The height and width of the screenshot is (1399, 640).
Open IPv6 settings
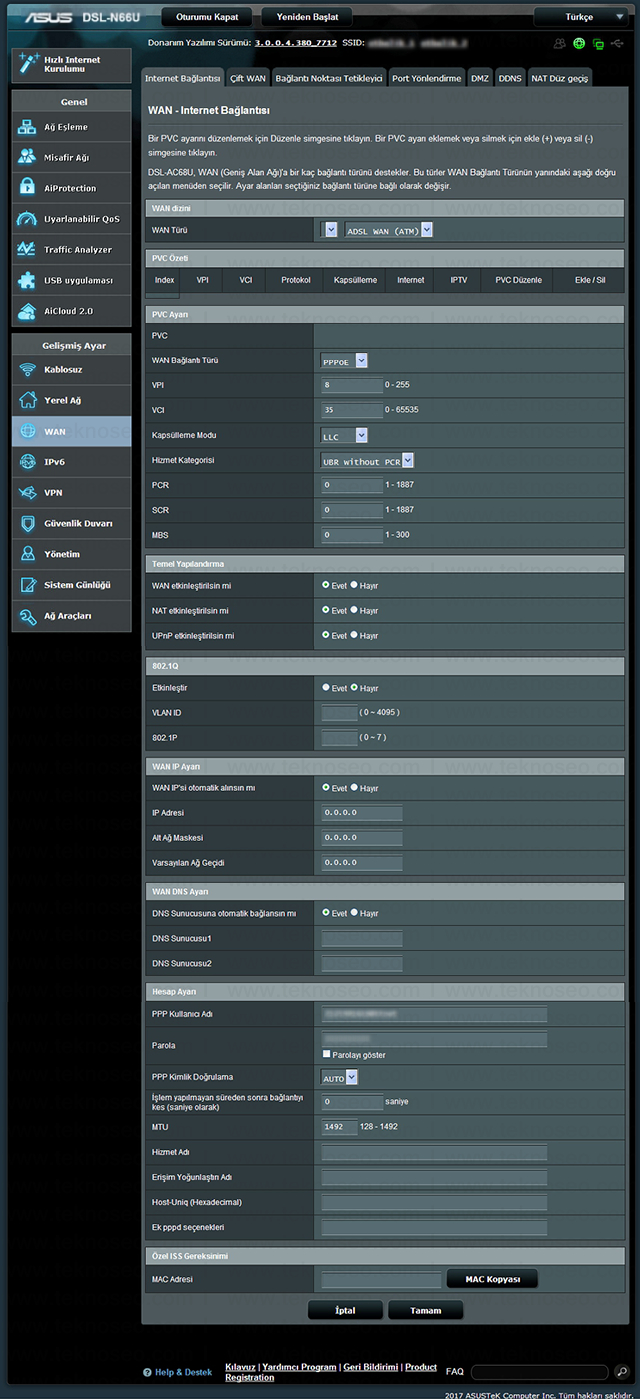(x=71, y=462)
